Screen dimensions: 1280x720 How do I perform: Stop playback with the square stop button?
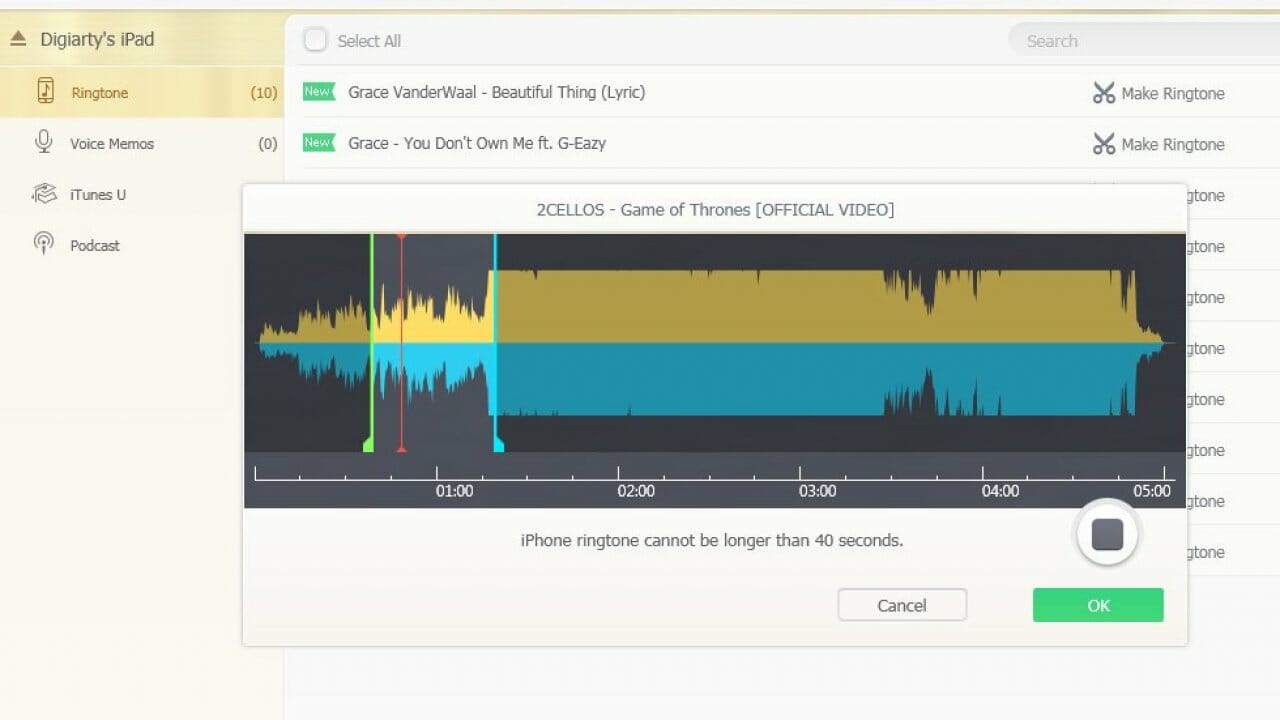pos(1107,535)
